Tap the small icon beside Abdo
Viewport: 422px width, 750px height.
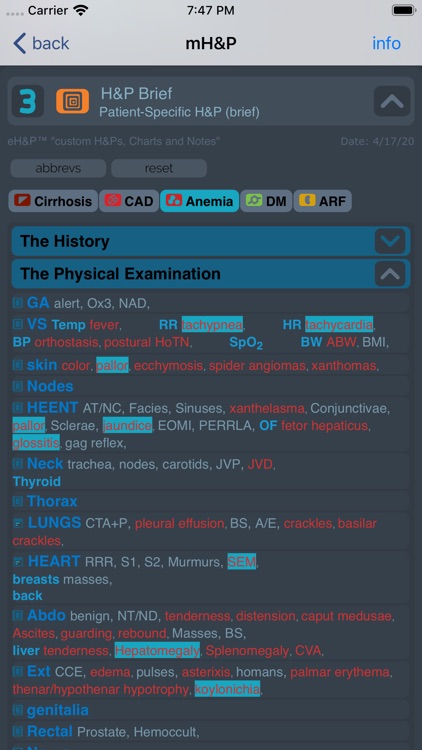click(18, 615)
